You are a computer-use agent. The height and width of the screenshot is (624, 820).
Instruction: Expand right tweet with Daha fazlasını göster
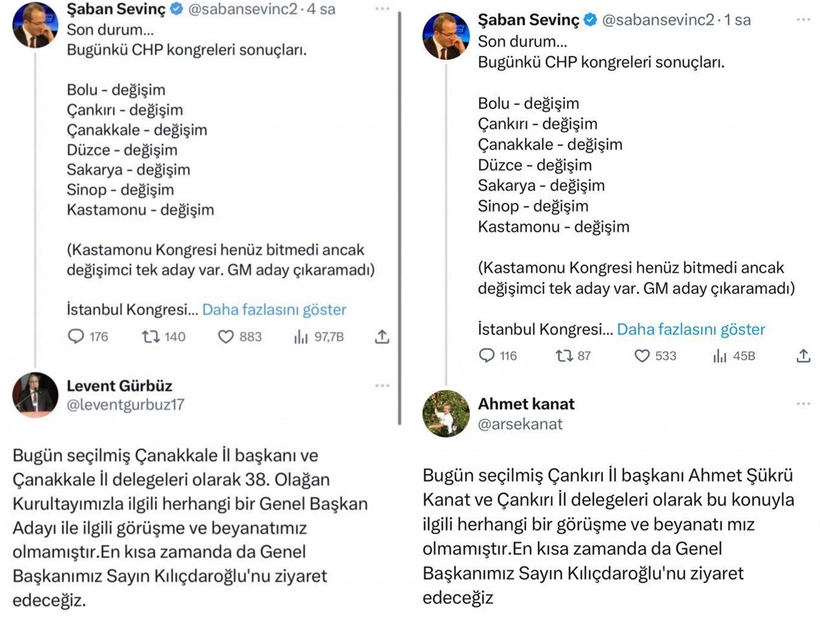[691, 329]
